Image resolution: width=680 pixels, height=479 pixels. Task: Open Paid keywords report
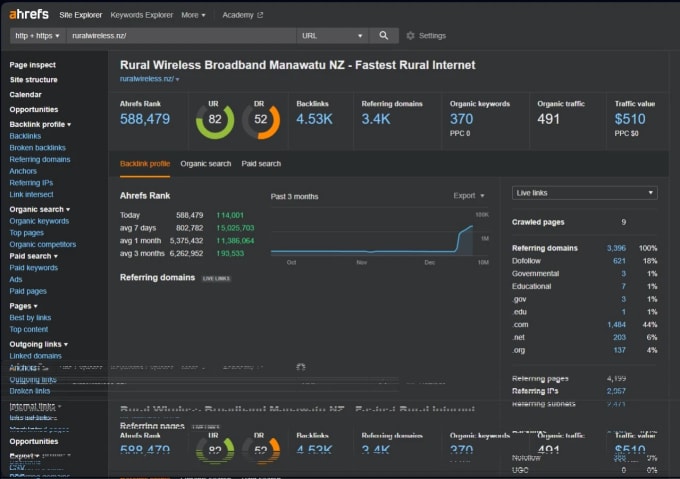33,268
